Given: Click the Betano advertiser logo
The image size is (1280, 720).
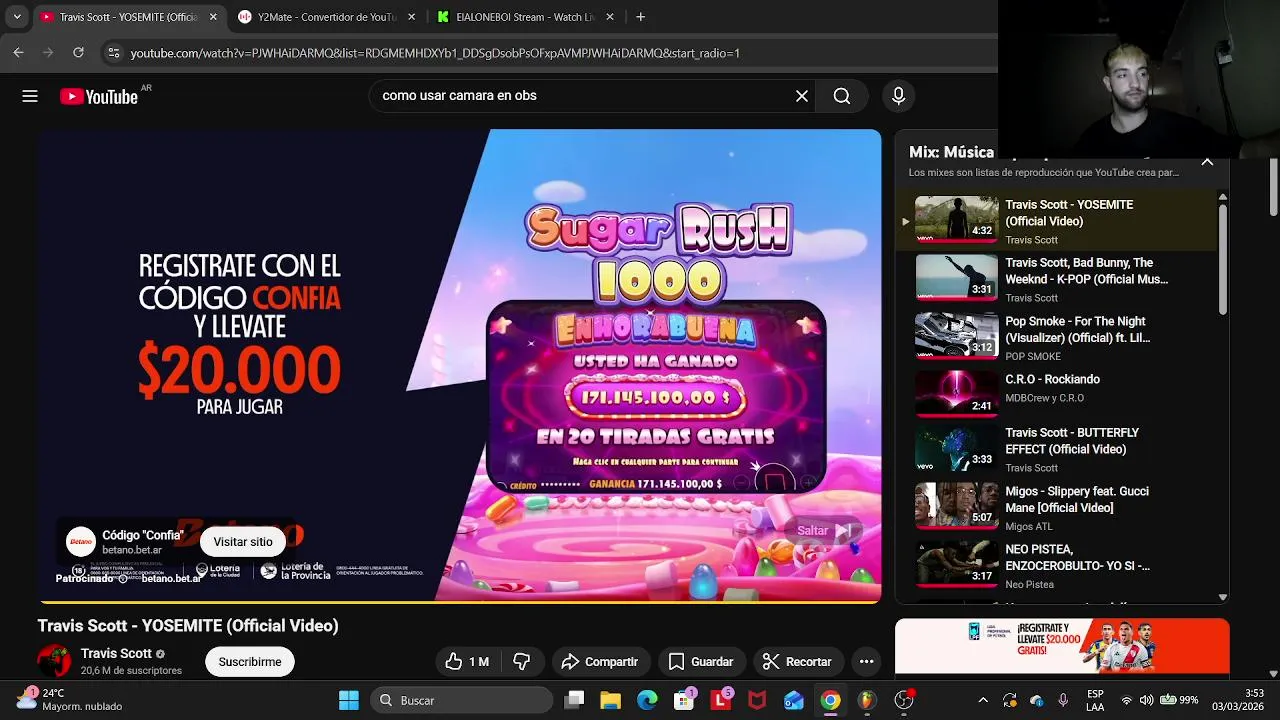Looking at the screenshot, I should click(x=81, y=542).
